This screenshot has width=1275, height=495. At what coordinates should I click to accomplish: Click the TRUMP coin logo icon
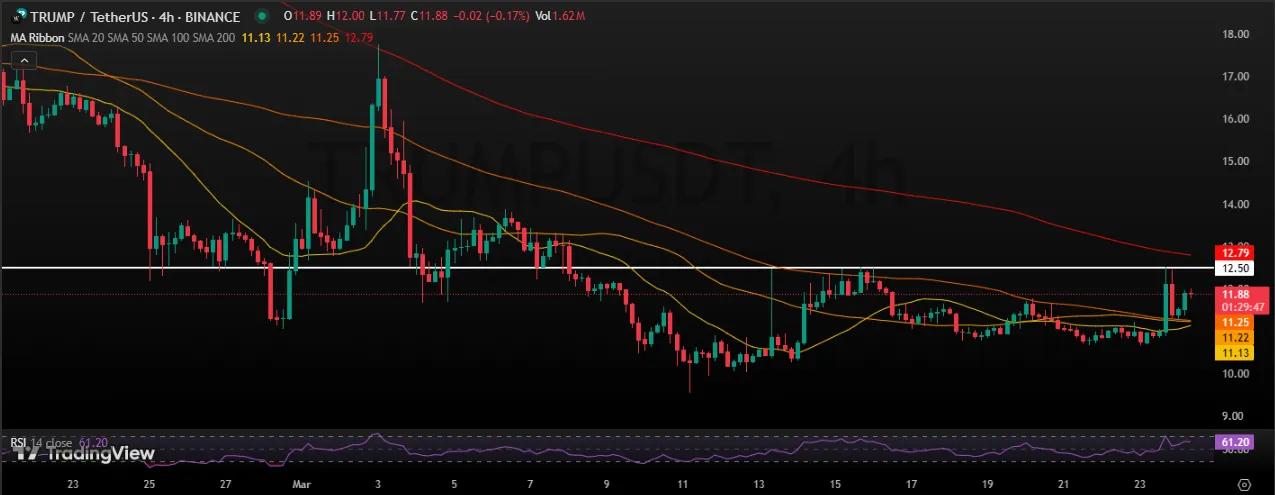click(18, 17)
